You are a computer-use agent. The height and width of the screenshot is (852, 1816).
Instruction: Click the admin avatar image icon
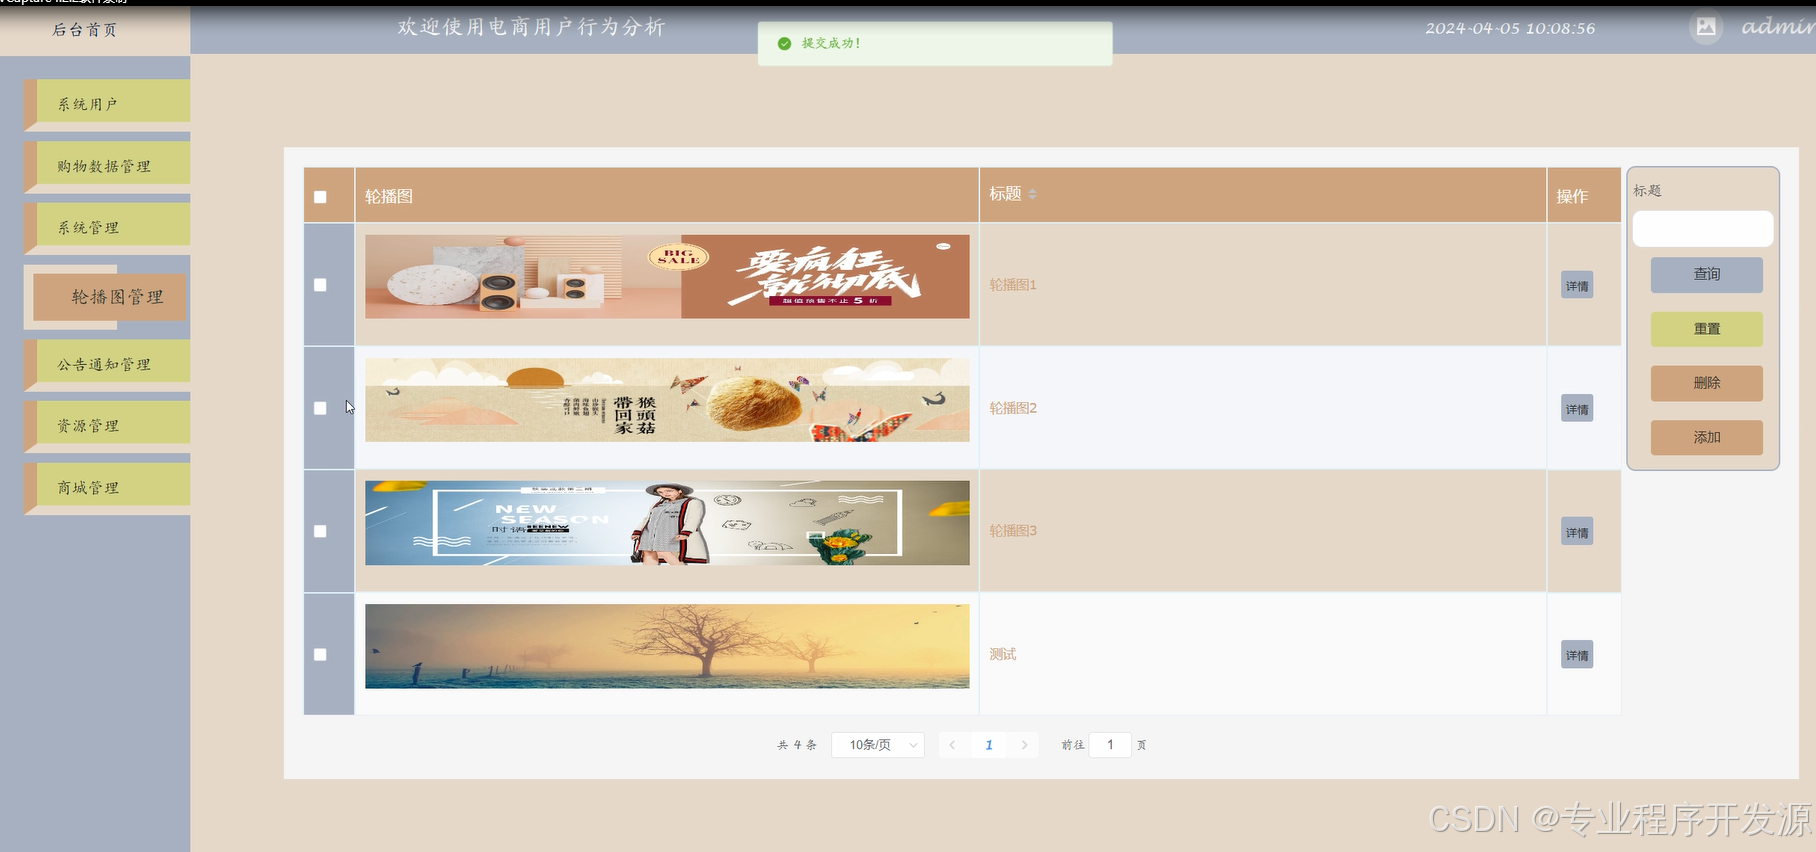coord(1706,27)
